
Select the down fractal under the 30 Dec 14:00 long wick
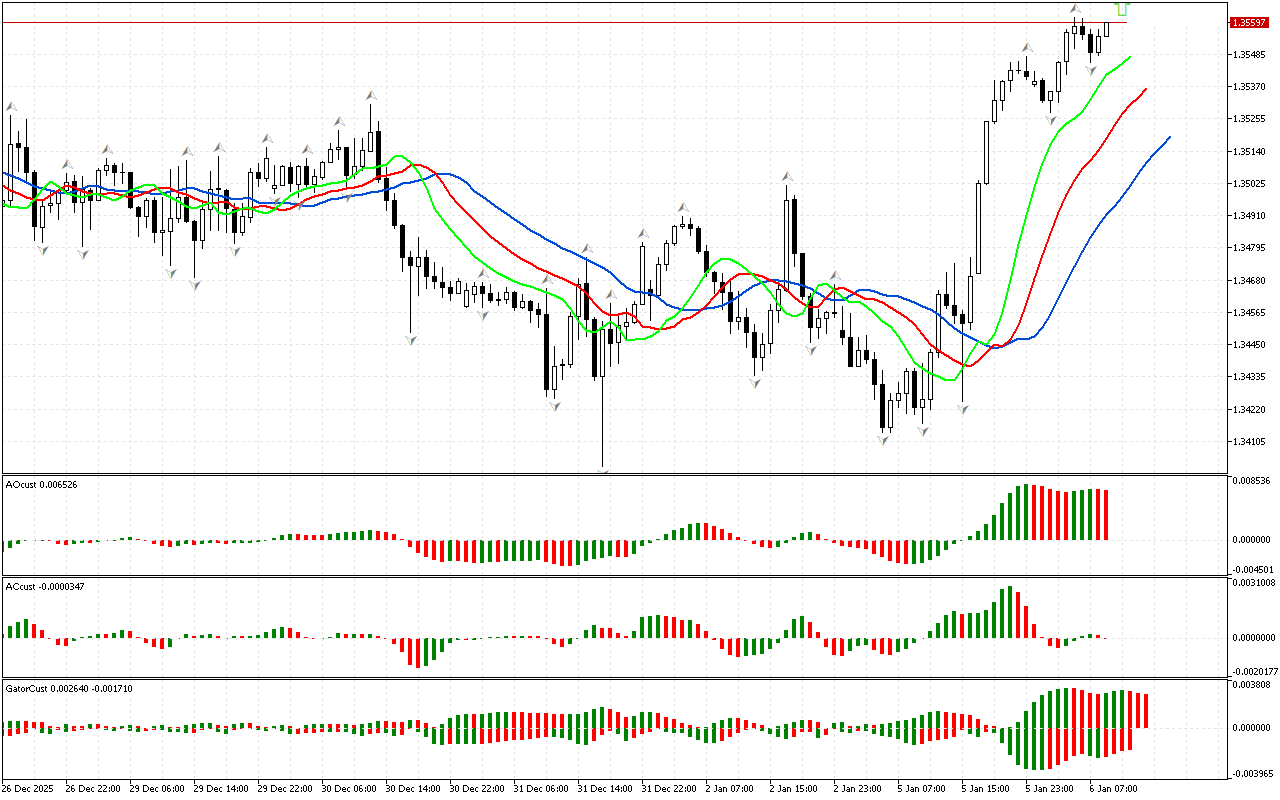coord(410,341)
